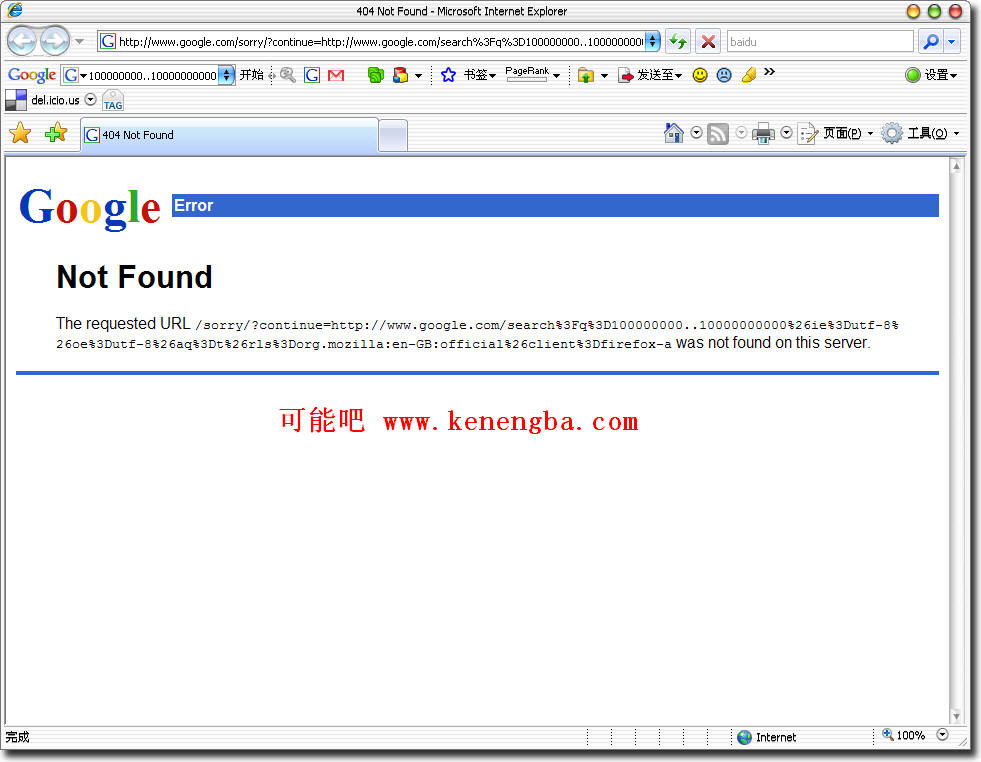Click the Refresh page icon
The height and width of the screenshot is (762, 981).
678,42
